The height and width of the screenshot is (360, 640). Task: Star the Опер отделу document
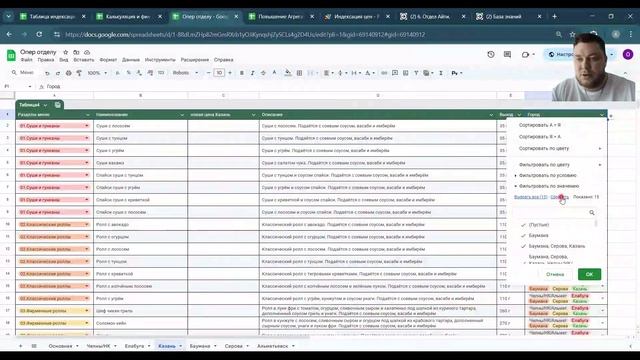coord(65,52)
